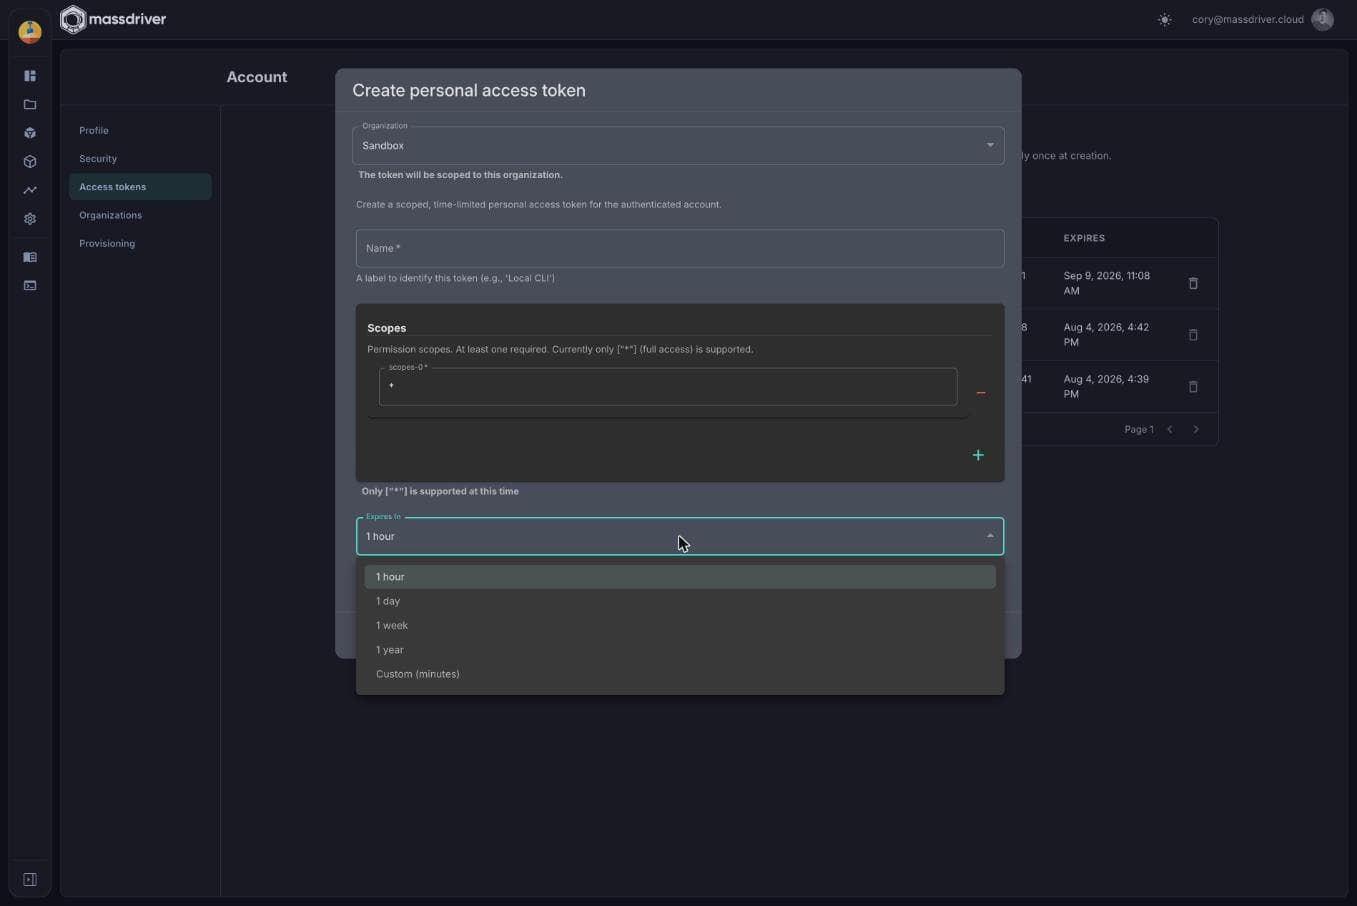Click the Name input field
The image size is (1357, 906).
tap(680, 248)
